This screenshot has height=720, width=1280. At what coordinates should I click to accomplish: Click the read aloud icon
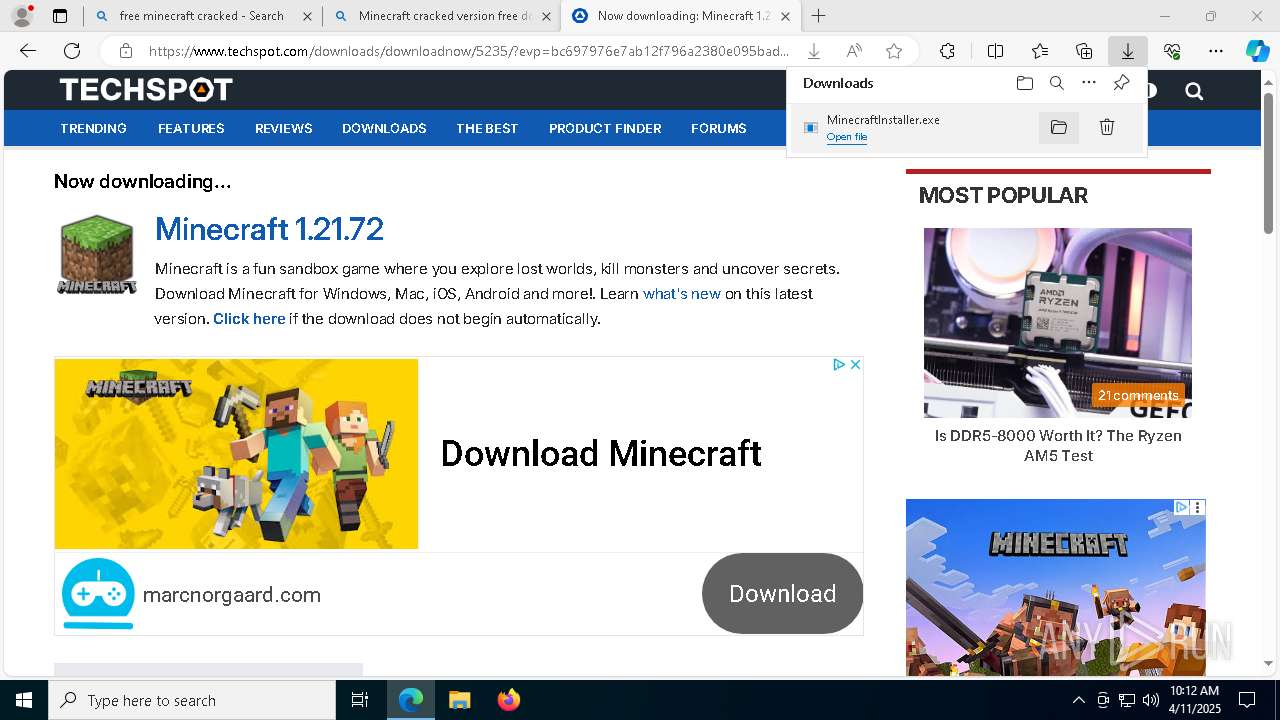[854, 51]
